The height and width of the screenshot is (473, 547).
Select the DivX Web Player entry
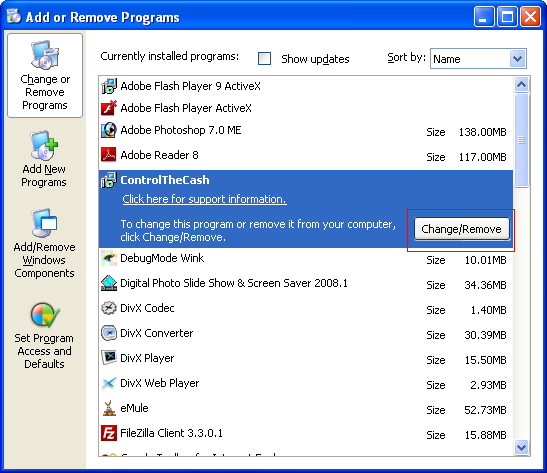306,384
